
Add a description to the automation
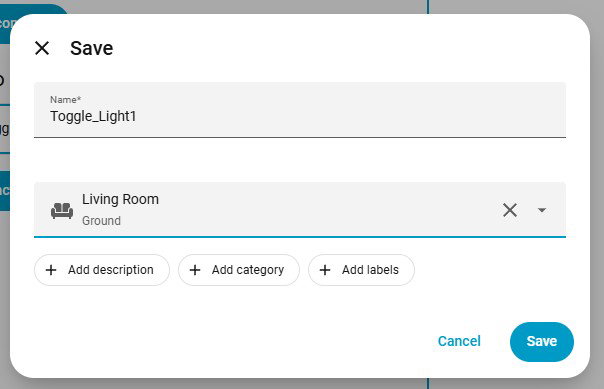click(x=102, y=270)
